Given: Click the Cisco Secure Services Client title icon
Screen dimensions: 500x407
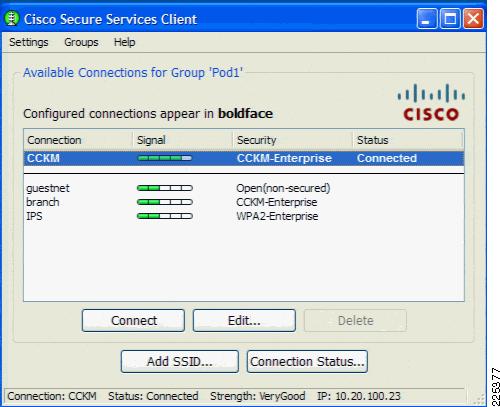Looking at the screenshot, I should coord(12,18).
